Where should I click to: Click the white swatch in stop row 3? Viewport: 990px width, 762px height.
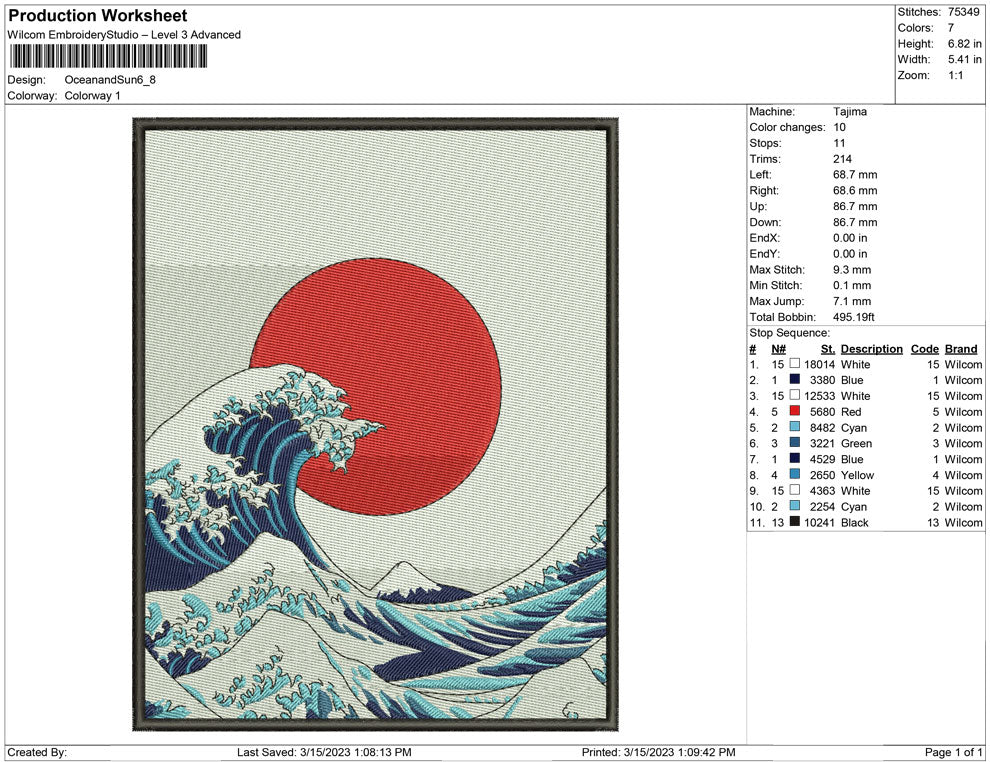pos(795,395)
